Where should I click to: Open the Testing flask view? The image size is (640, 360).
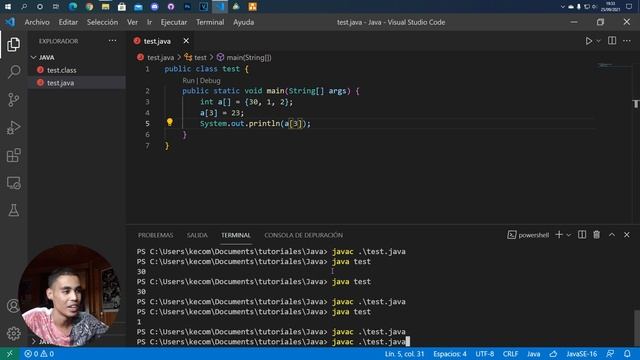pyautogui.click(x=13, y=210)
